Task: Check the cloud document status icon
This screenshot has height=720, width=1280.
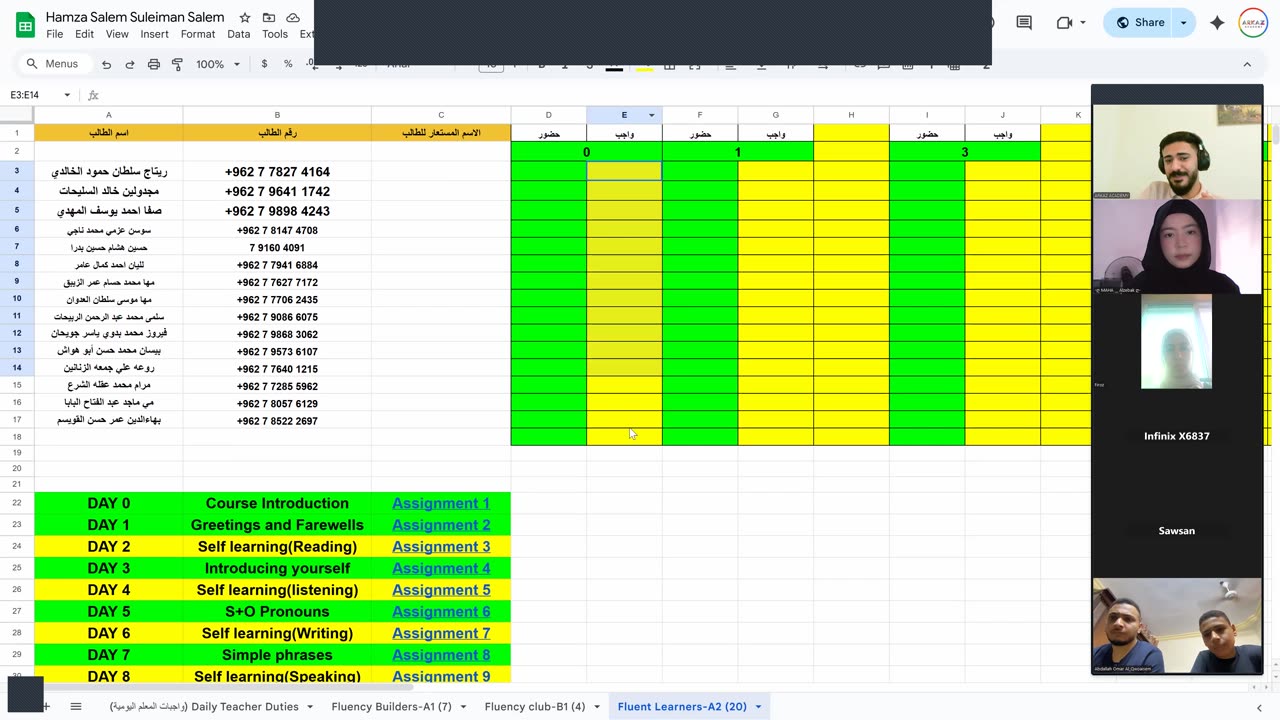Action: tap(293, 18)
